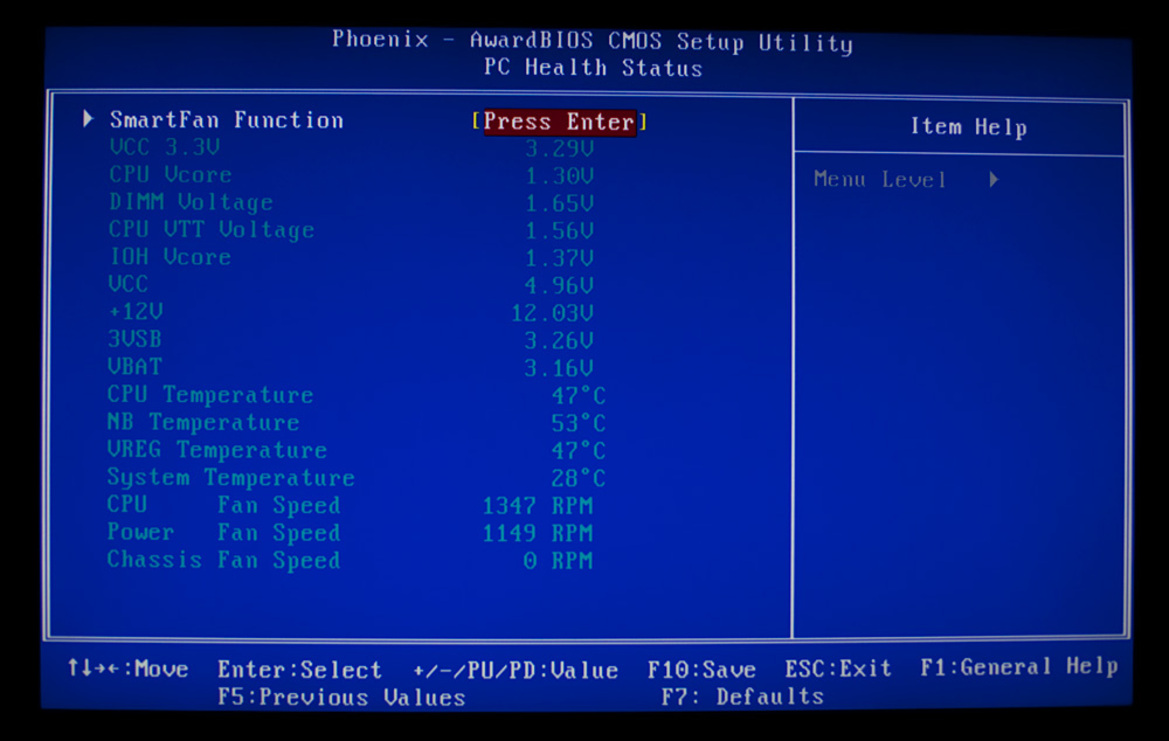The image size is (1169, 741).
Task: Click the SmartFan Function submenu arrow
Action: (88, 119)
